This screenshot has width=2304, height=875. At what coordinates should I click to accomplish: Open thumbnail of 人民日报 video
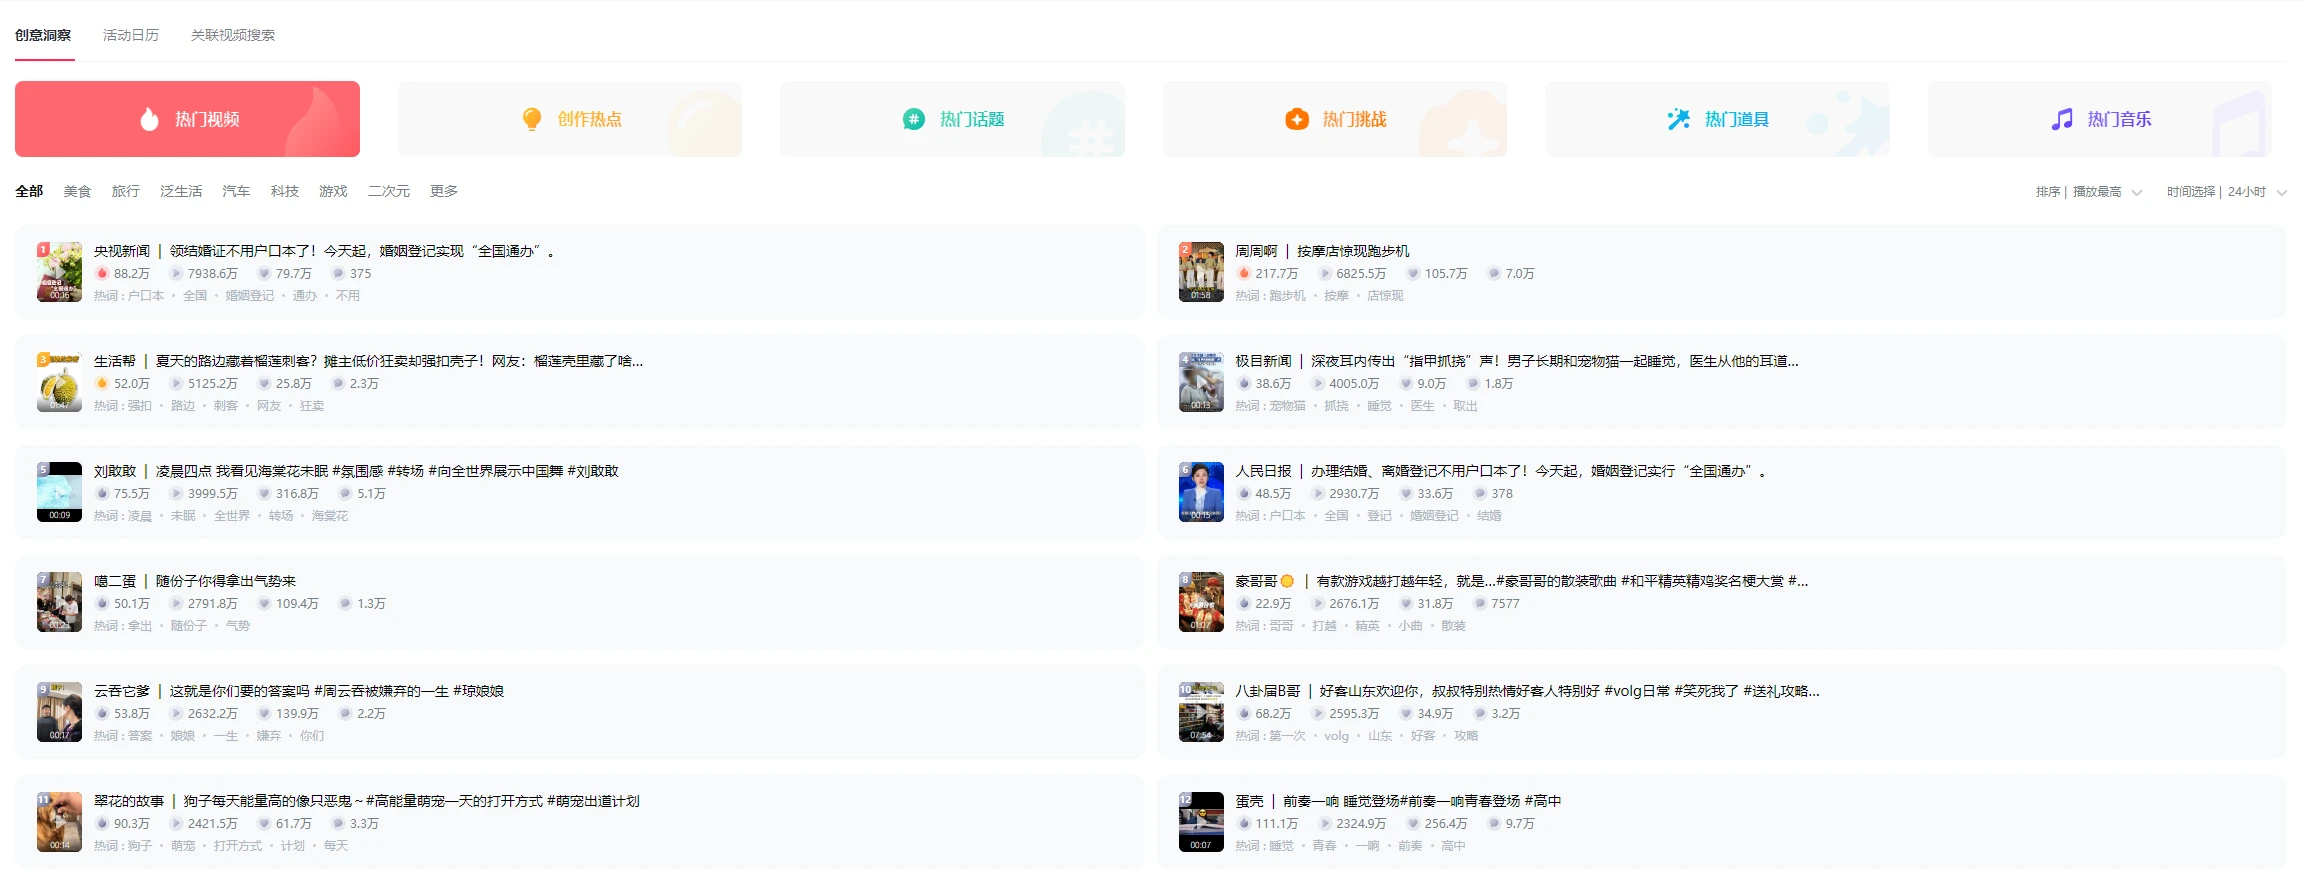click(1201, 492)
